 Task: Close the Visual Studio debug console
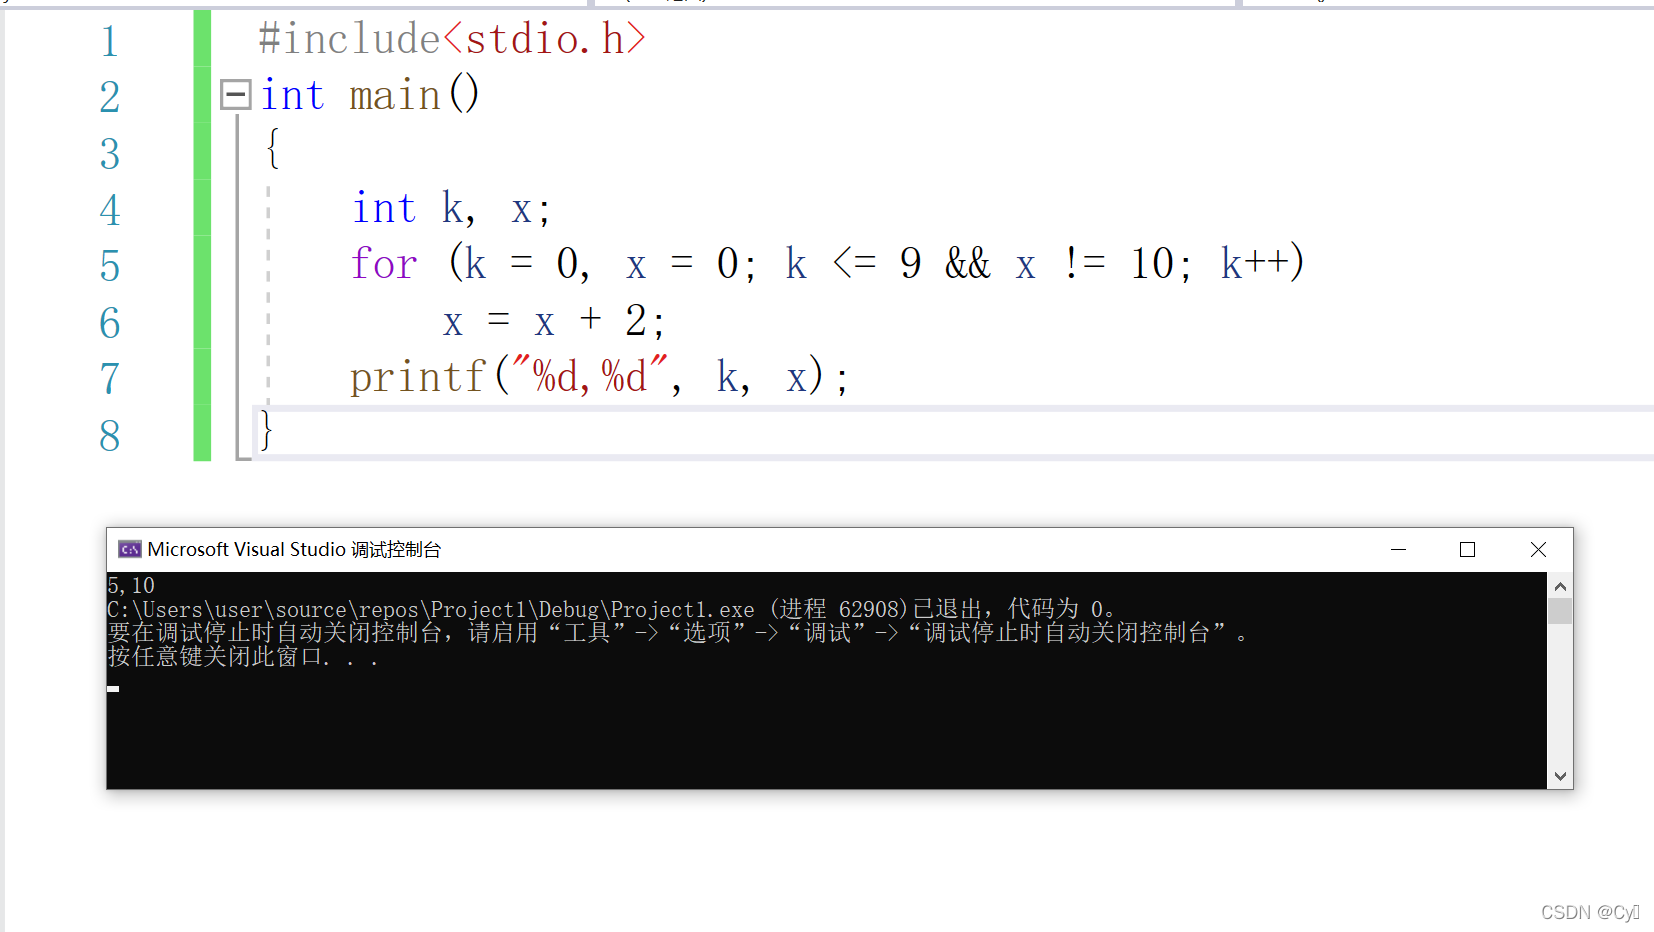[x=1538, y=549]
